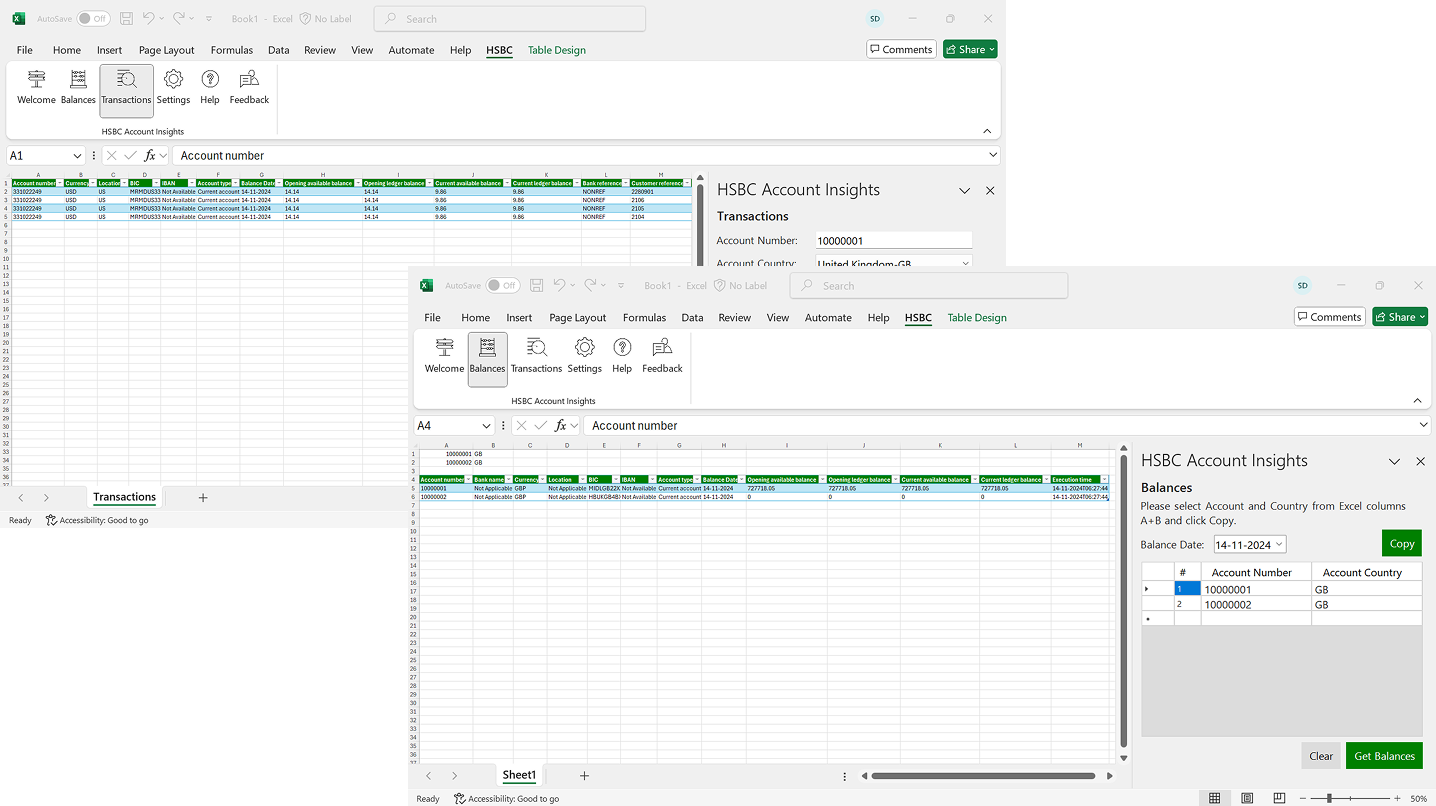Select Balances icon in the back window ribbon
1436x806 pixels.
(x=78, y=88)
